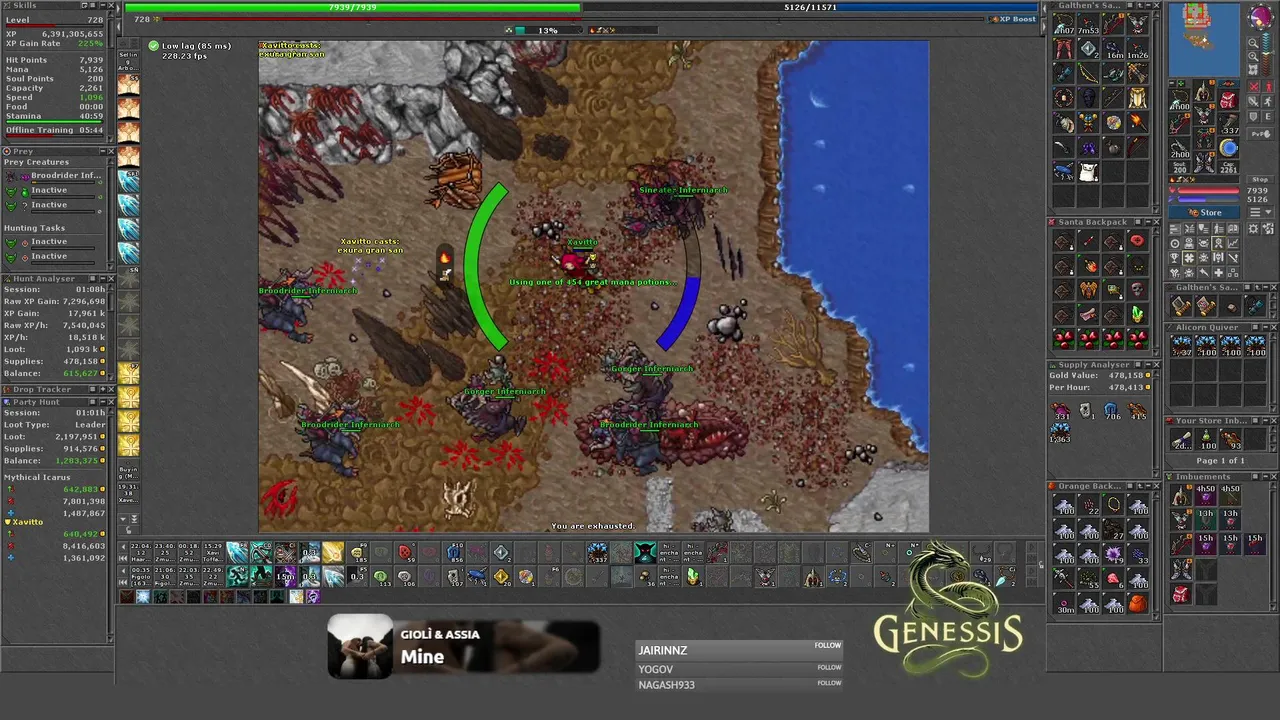Minimize the Santa Backpack container

1148,222
